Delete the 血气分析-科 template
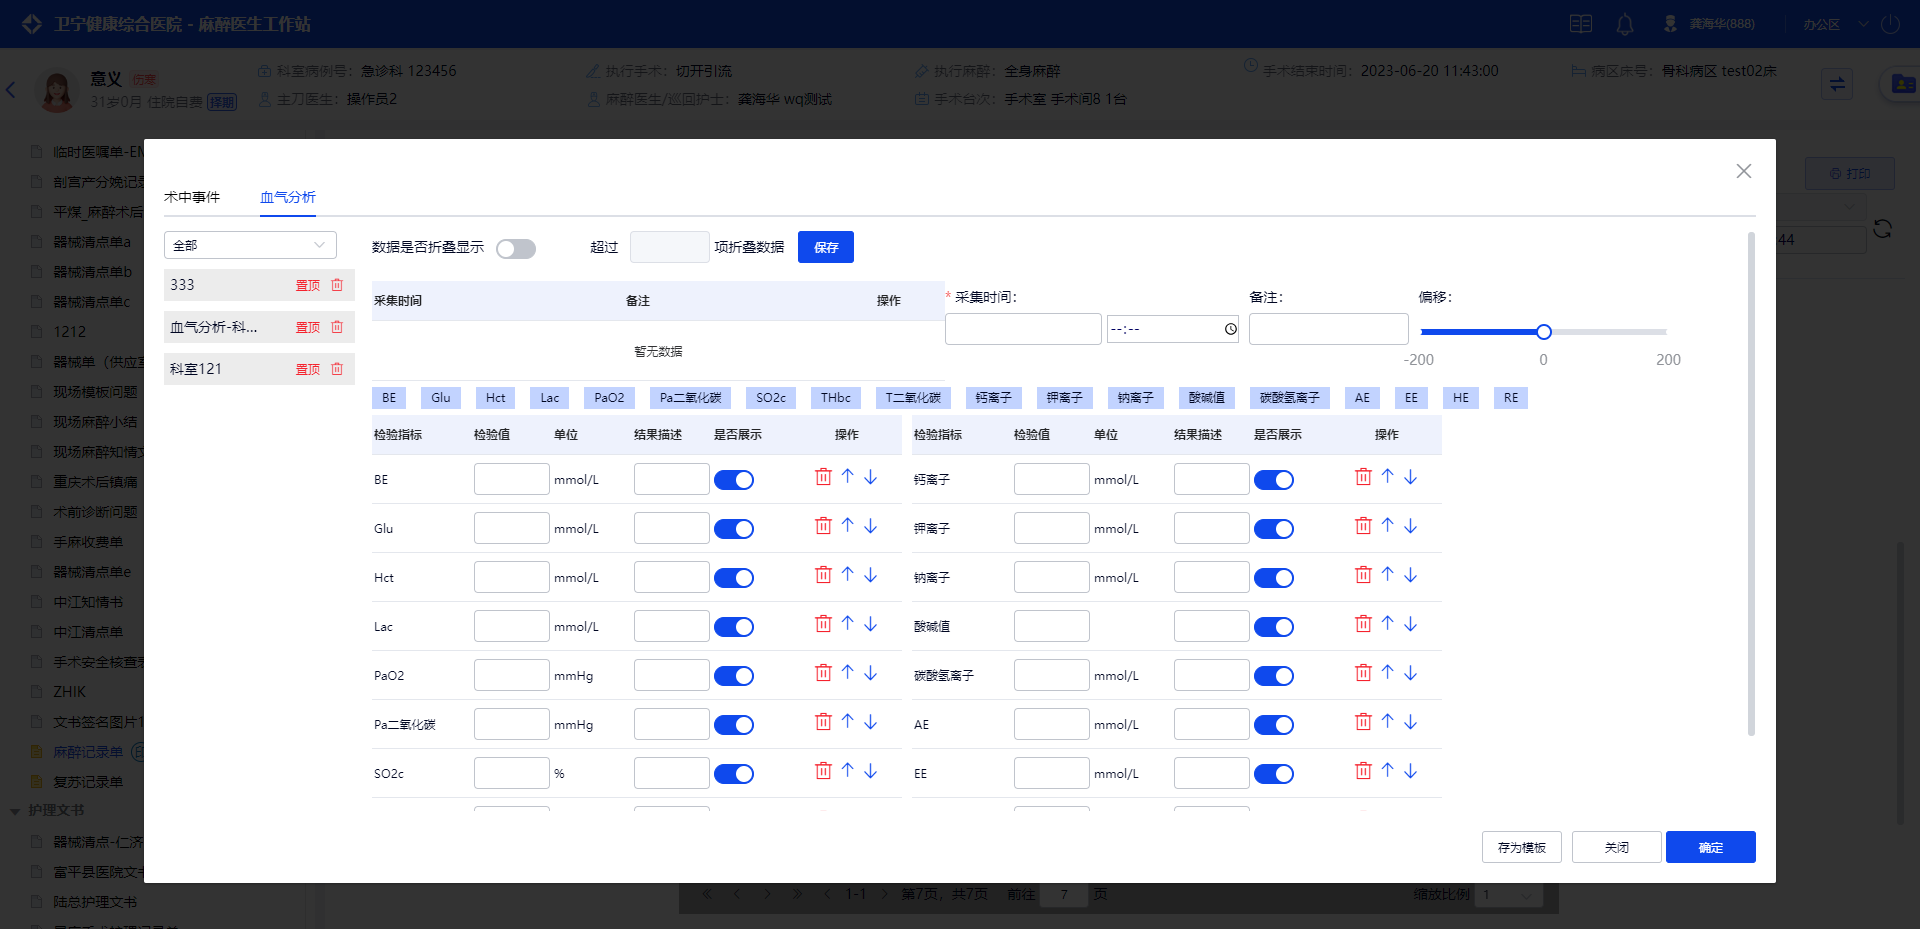This screenshot has width=1920, height=929. click(337, 327)
